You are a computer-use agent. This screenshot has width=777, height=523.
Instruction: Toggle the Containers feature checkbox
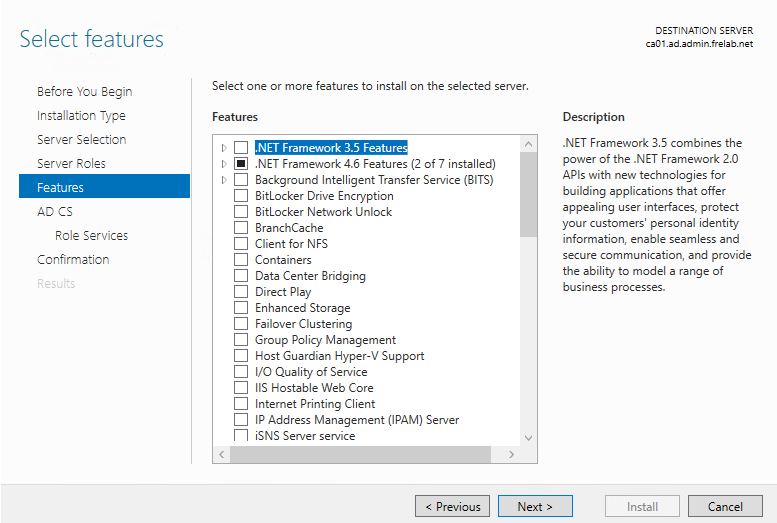240,260
